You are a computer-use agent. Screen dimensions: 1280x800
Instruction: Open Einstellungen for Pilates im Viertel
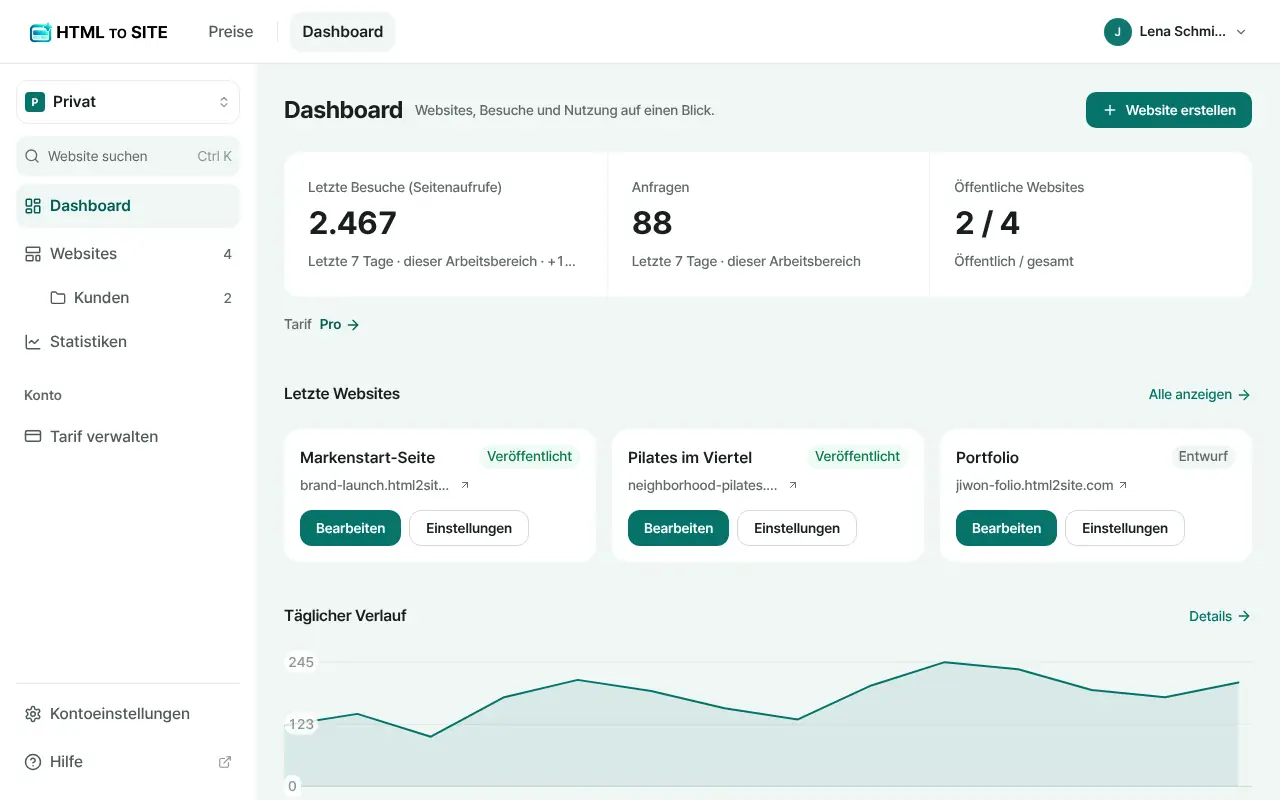pos(797,528)
